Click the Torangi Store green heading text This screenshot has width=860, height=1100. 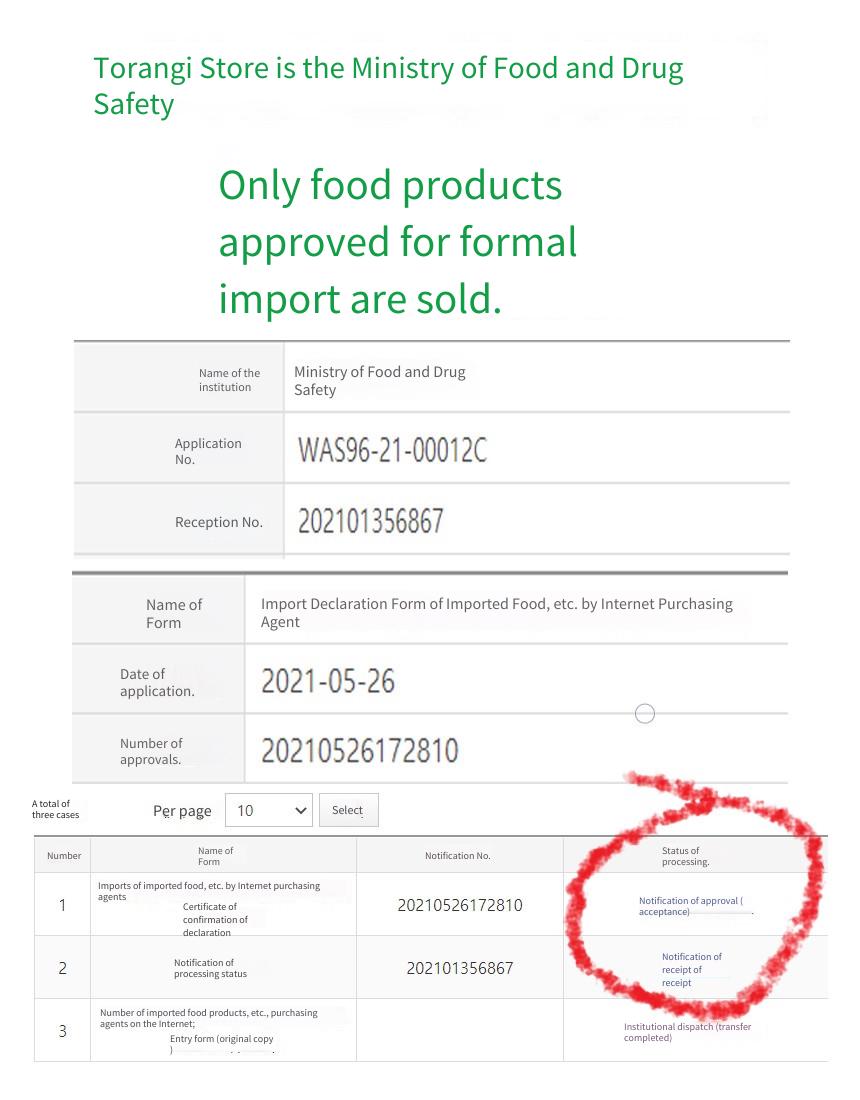click(x=388, y=86)
